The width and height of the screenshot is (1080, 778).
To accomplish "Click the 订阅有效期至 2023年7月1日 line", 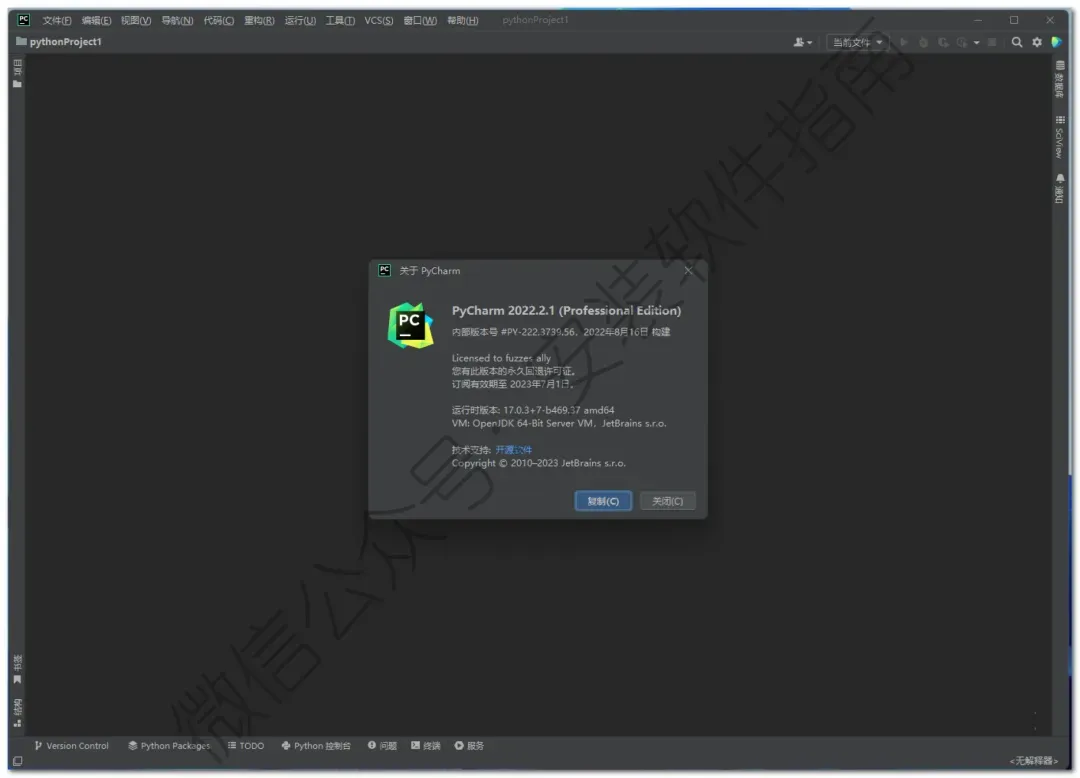I will point(512,384).
